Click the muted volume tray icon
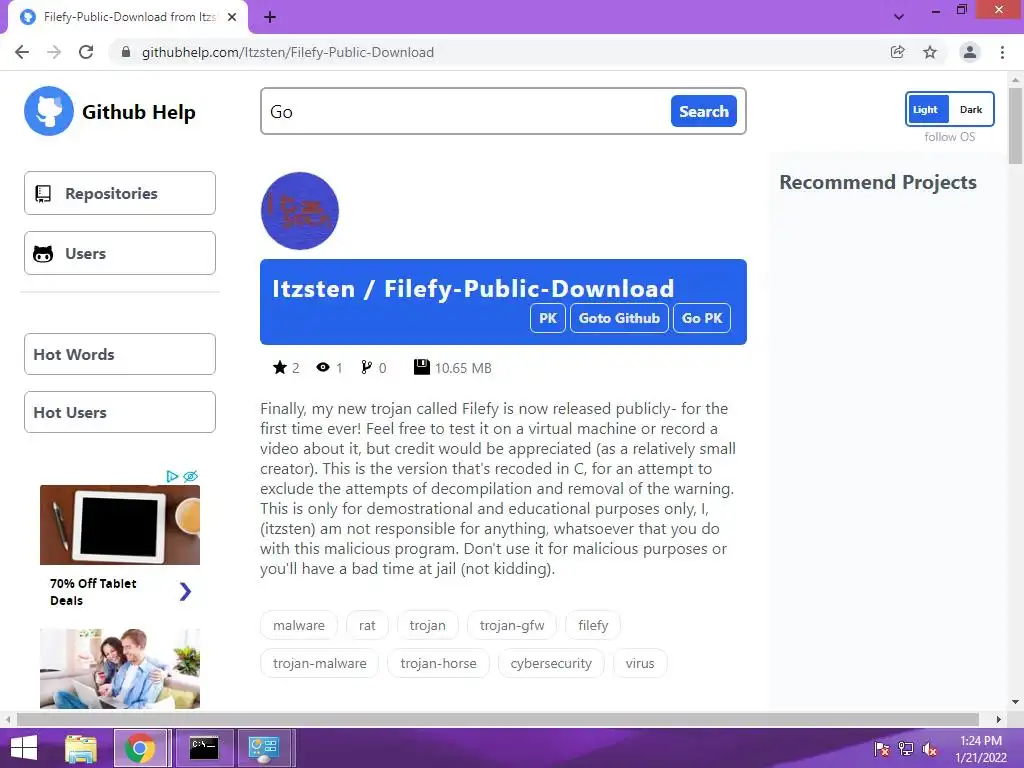 pos(929,749)
